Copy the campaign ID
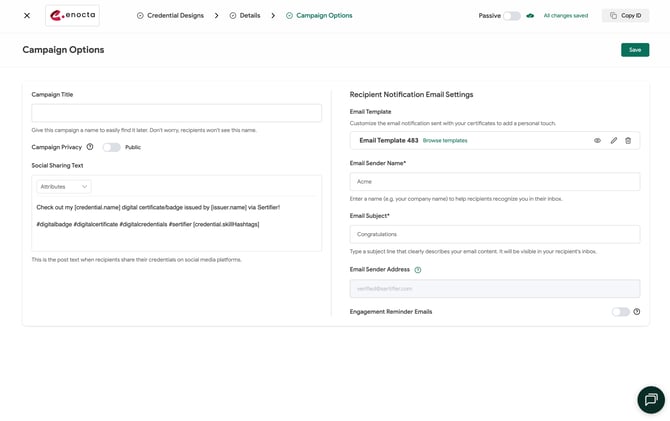This screenshot has width=670, height=421. click(626, 15)
